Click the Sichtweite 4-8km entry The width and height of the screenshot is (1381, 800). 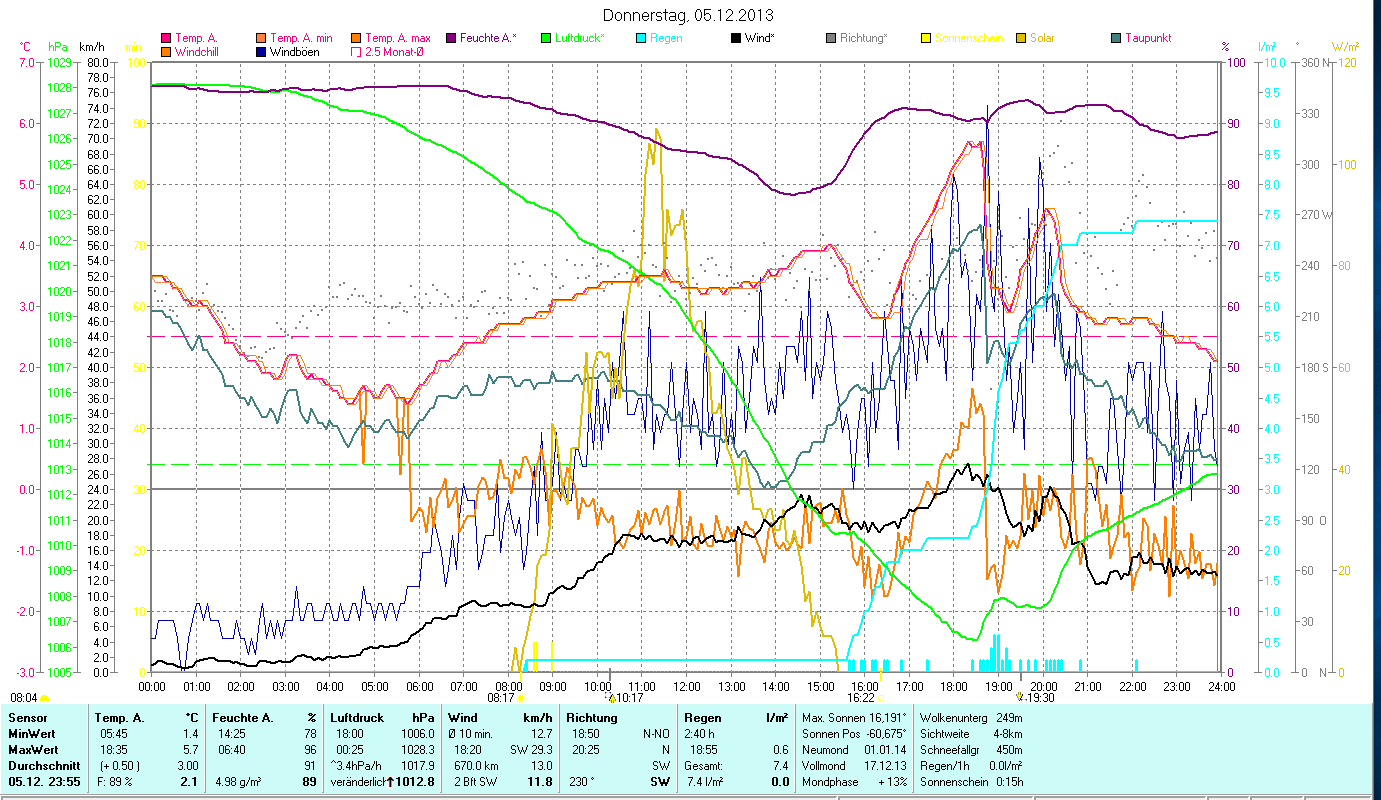coord(969,733)
